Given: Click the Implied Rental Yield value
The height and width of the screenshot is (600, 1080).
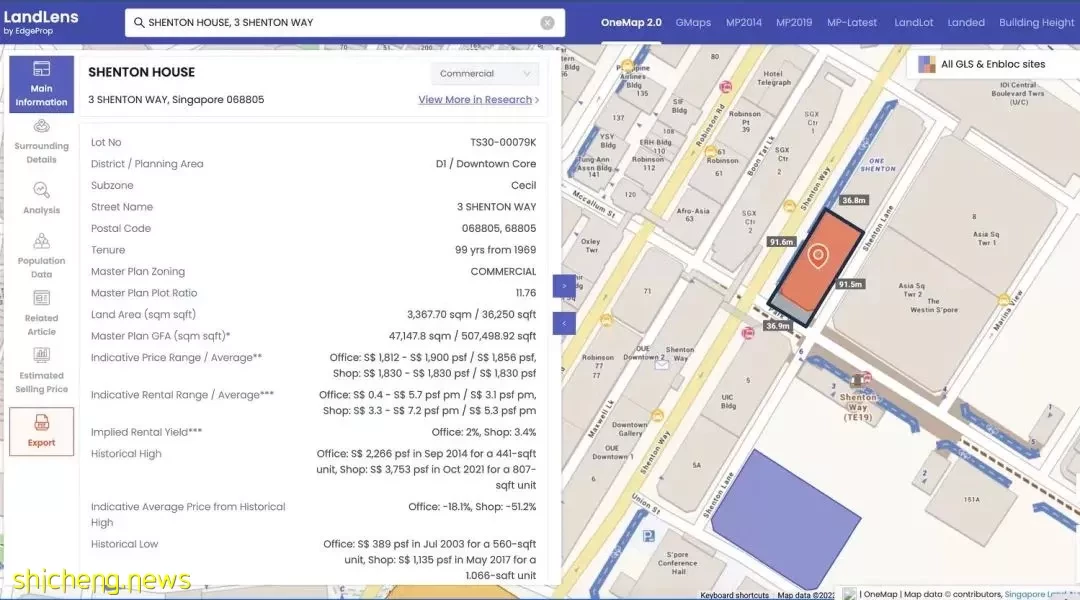Looking at the screenshot, I should [x=484, y=433].
